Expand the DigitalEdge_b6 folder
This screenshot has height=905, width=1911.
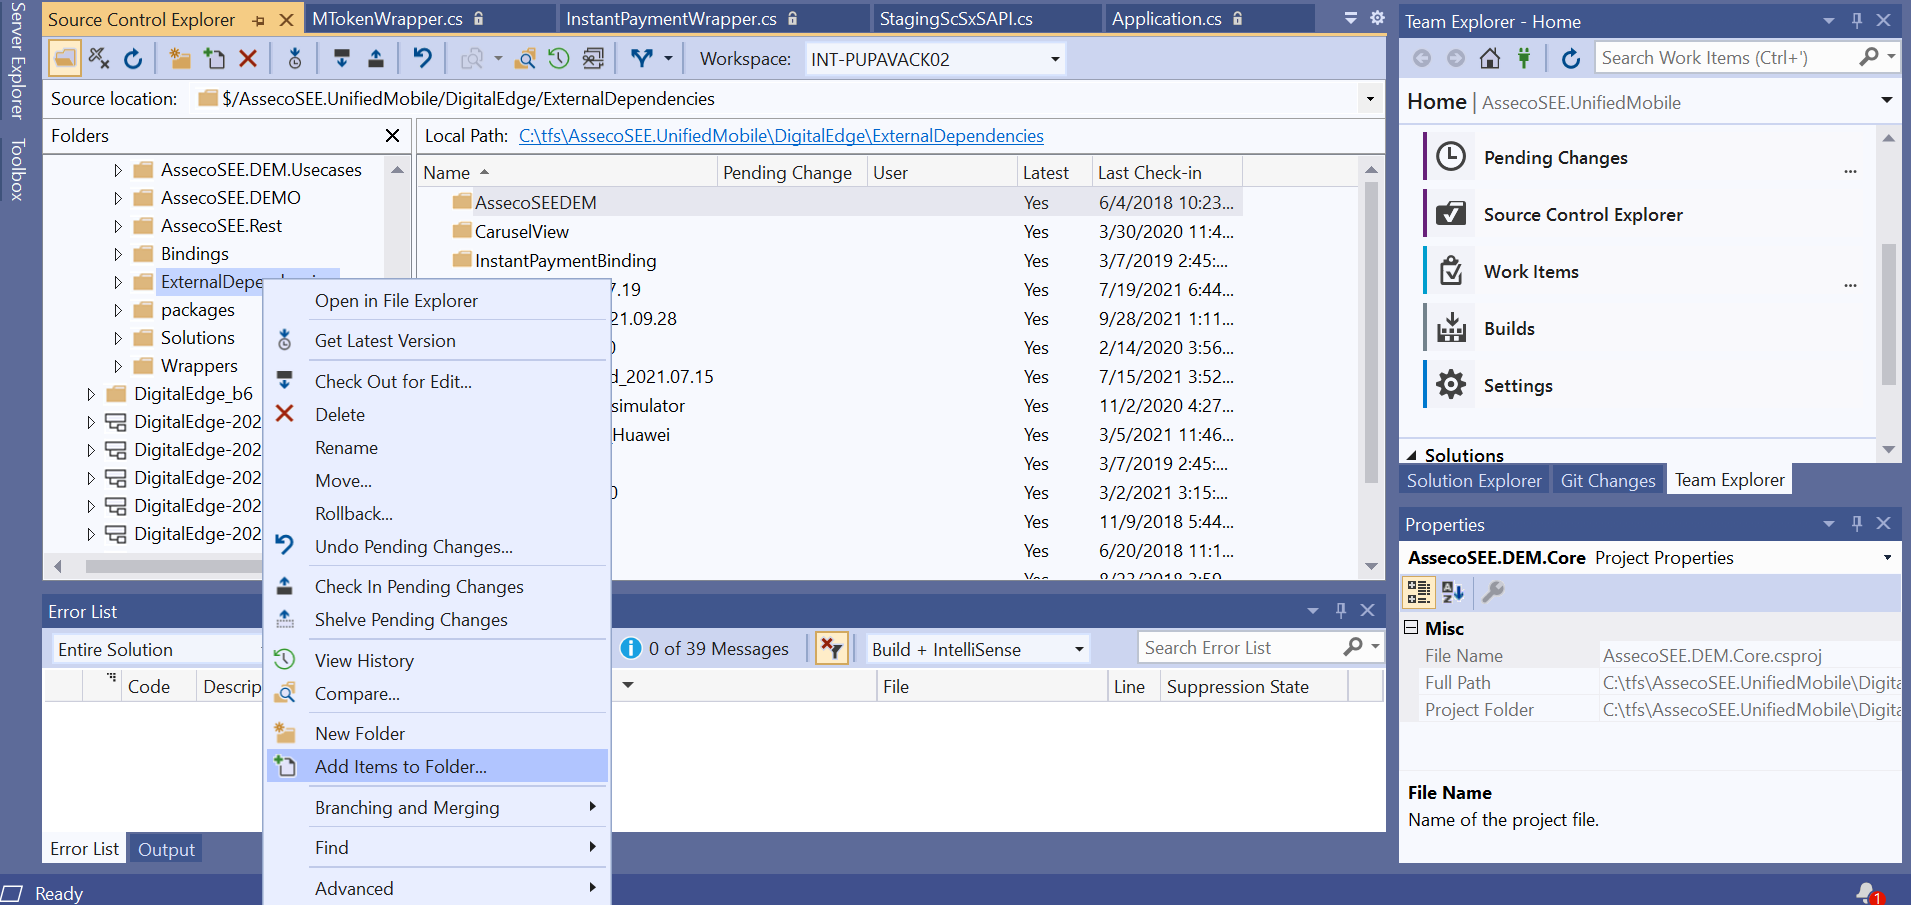click(x=90, y=394)
